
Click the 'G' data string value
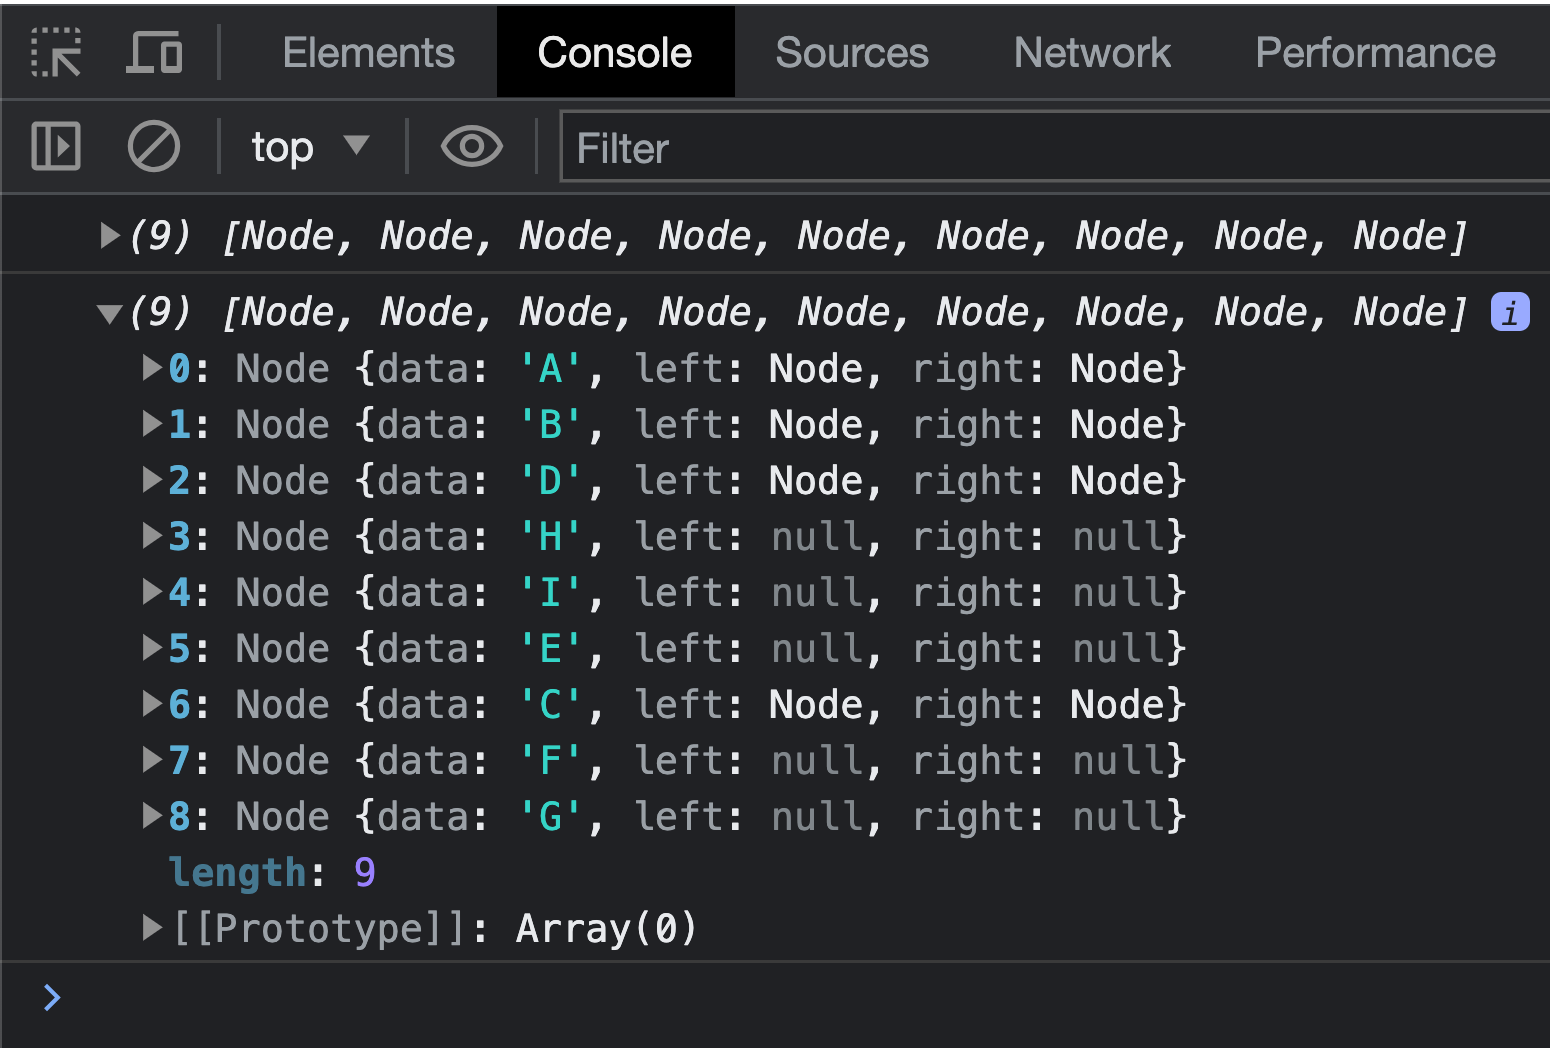[x=550, y=817]
